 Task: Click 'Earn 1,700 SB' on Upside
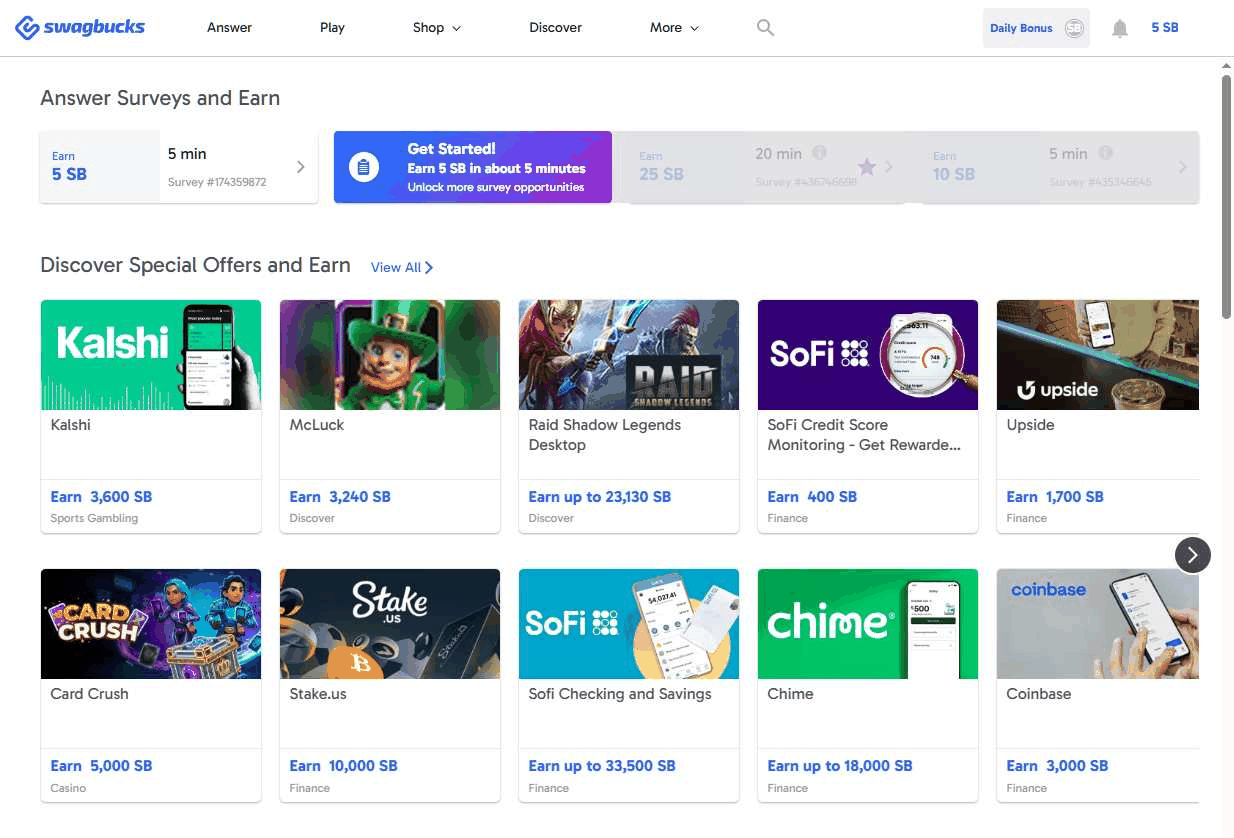(1055, 497)
